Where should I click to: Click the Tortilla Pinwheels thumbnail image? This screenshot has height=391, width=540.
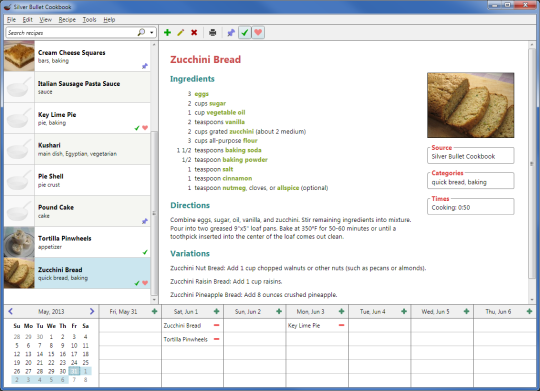click(x=19, y=242)
